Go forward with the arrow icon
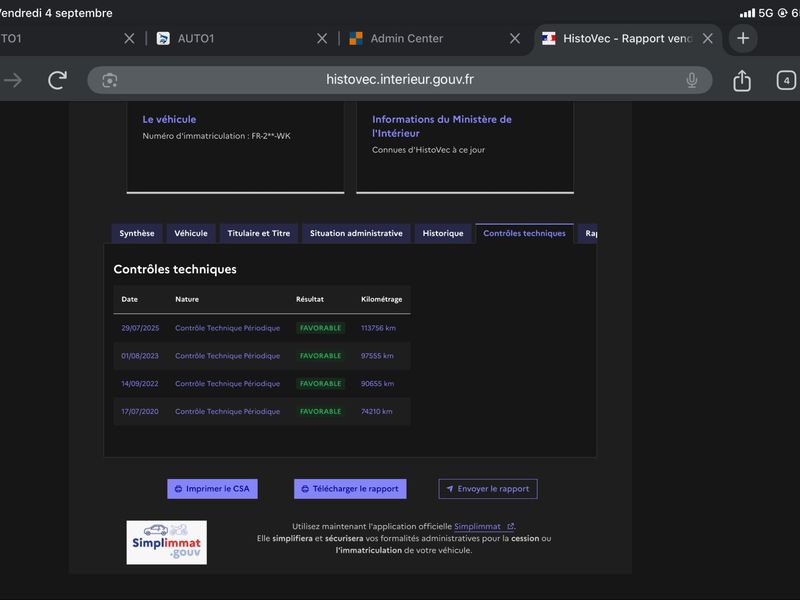 click(13, 80)
